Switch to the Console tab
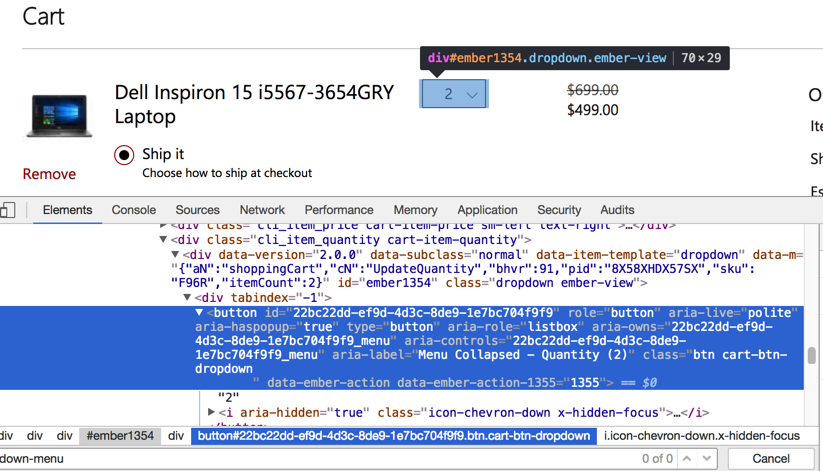 tap(133, 210)
